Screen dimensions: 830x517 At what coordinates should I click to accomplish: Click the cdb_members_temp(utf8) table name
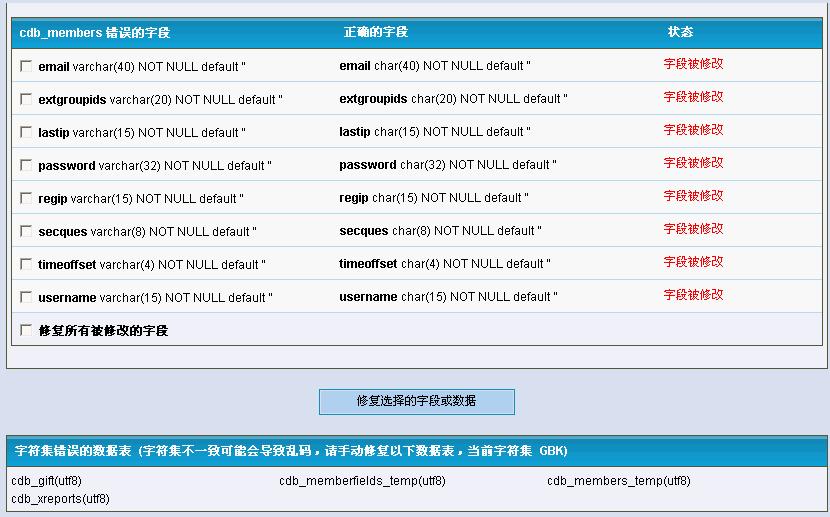click(619, 481)
